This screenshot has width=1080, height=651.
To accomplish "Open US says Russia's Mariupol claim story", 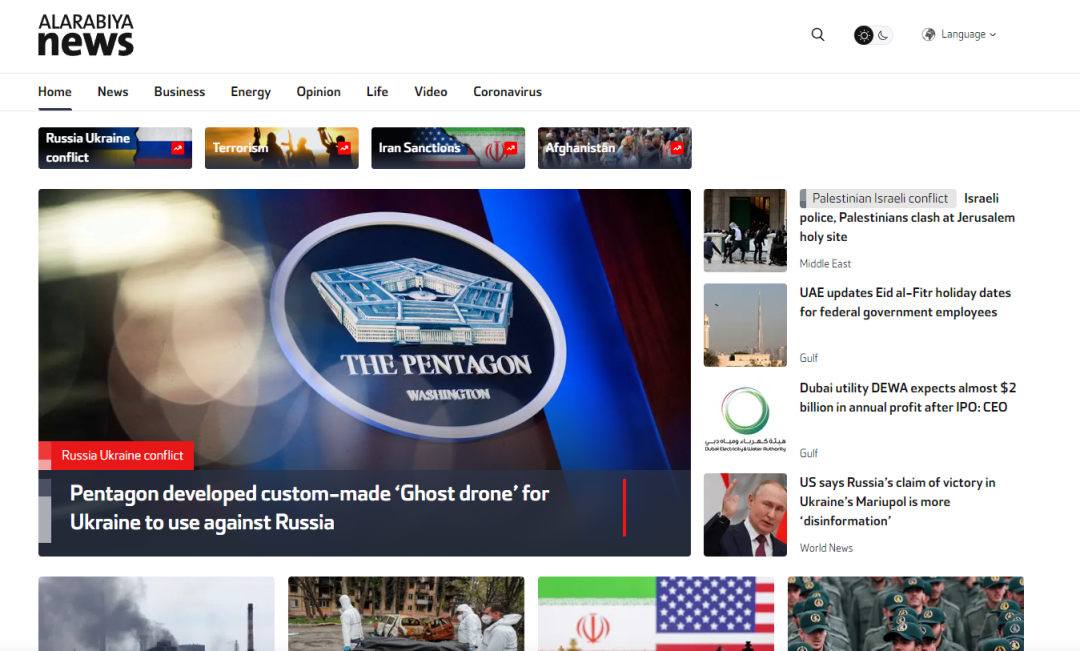I will [897, 502].
